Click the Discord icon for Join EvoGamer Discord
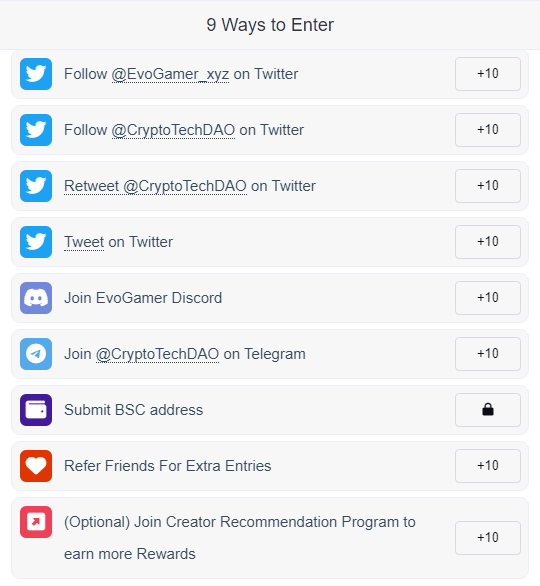 36,298
